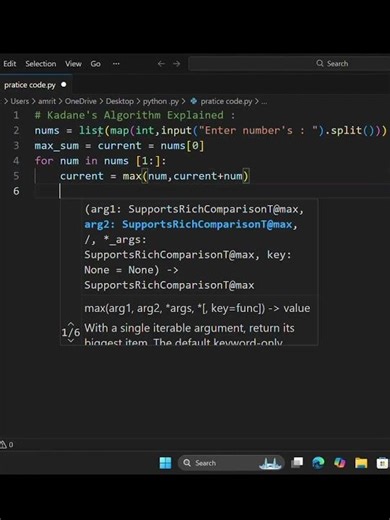Open Windows Start menu
Image resolution: width=390 pixels, height=520 pixels.
pos(165,463)
